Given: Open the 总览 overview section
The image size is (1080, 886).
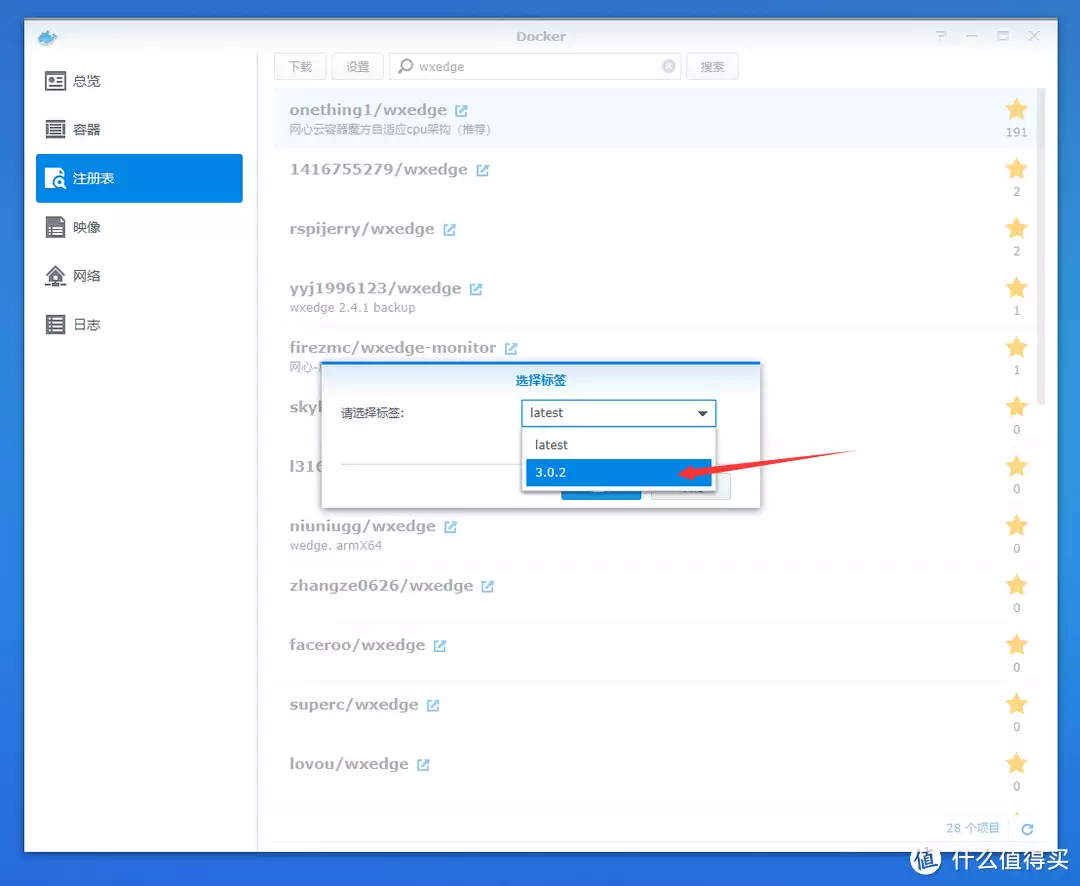Looking at the screenshot, I should (x=139, y=81).
